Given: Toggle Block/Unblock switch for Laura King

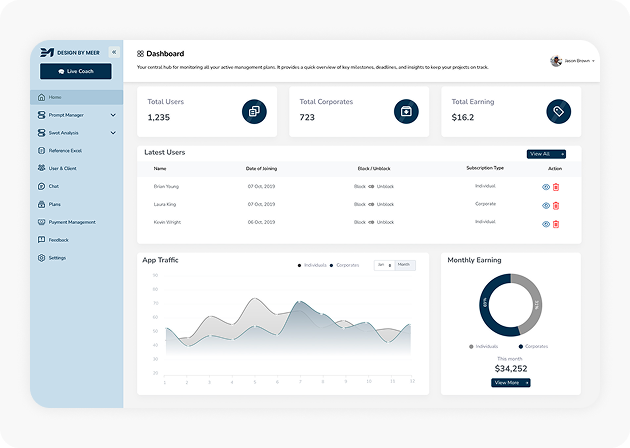Looking at the screenshot, I should click(371, 205).
